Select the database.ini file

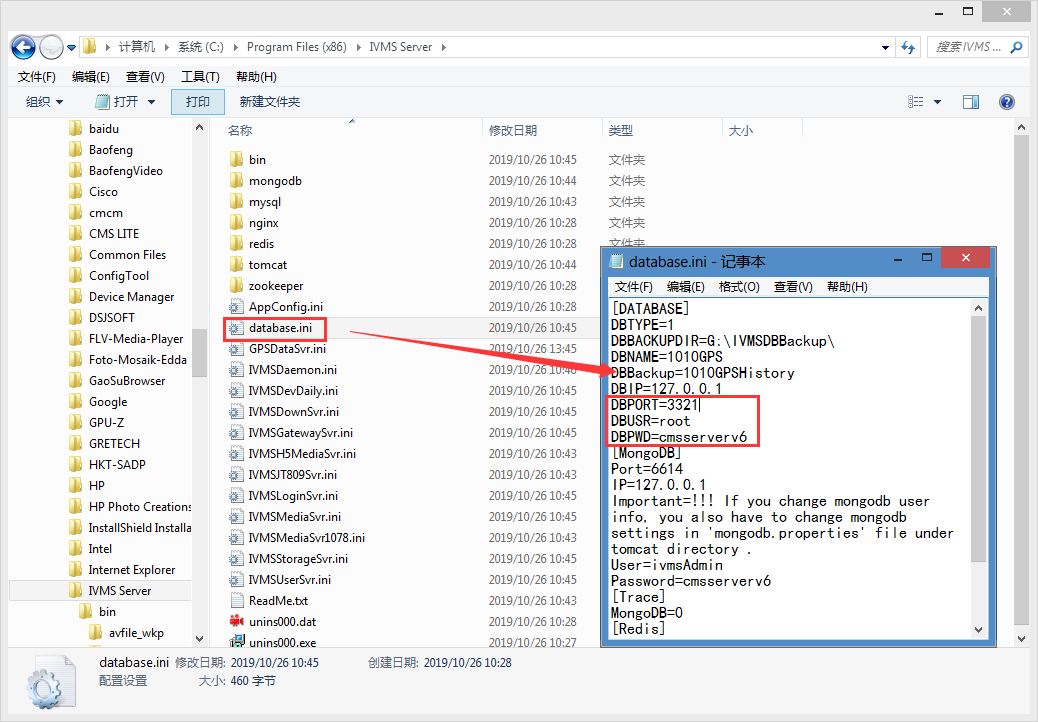coord(280,328)
